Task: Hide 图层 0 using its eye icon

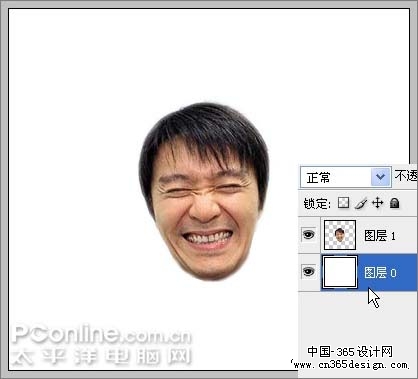Action: pyautogui.click(x=308, y=272)
